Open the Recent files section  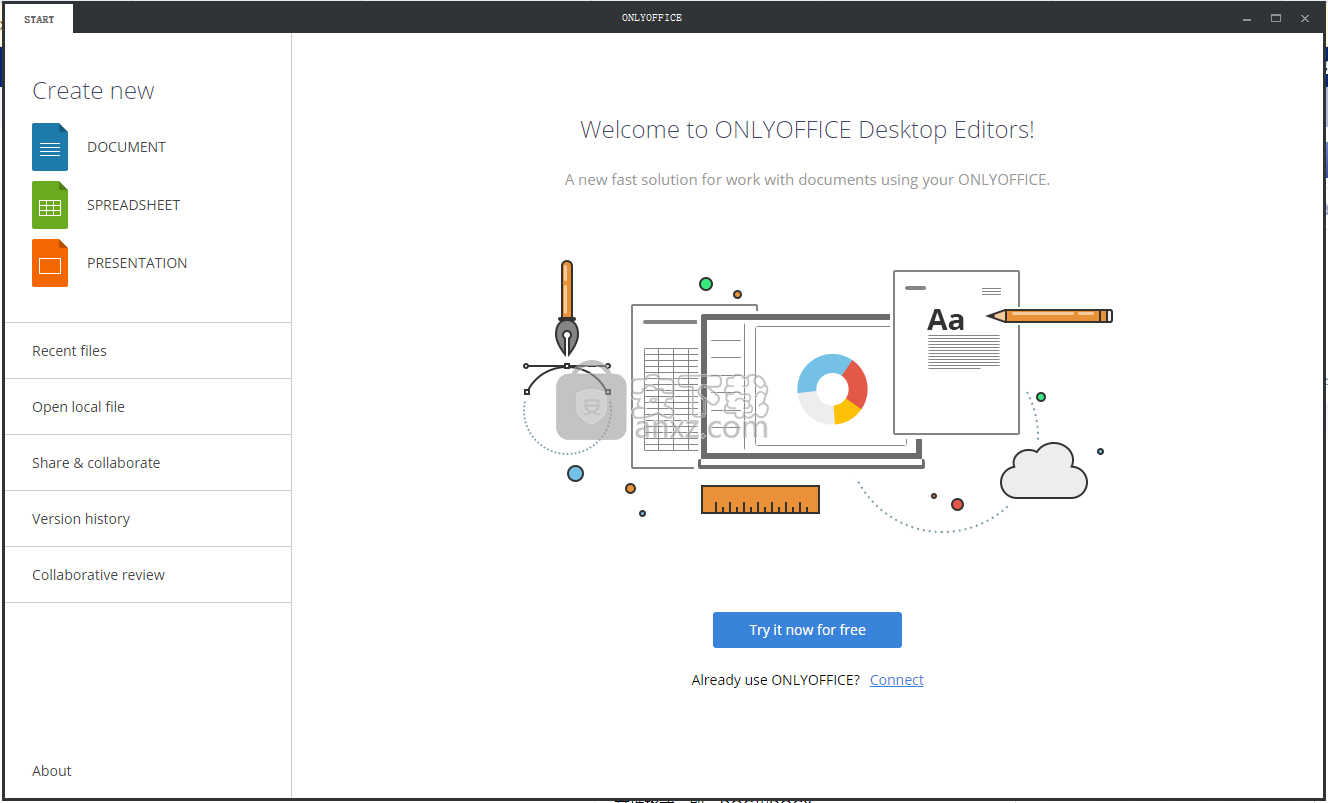click(x=148, y=351)
